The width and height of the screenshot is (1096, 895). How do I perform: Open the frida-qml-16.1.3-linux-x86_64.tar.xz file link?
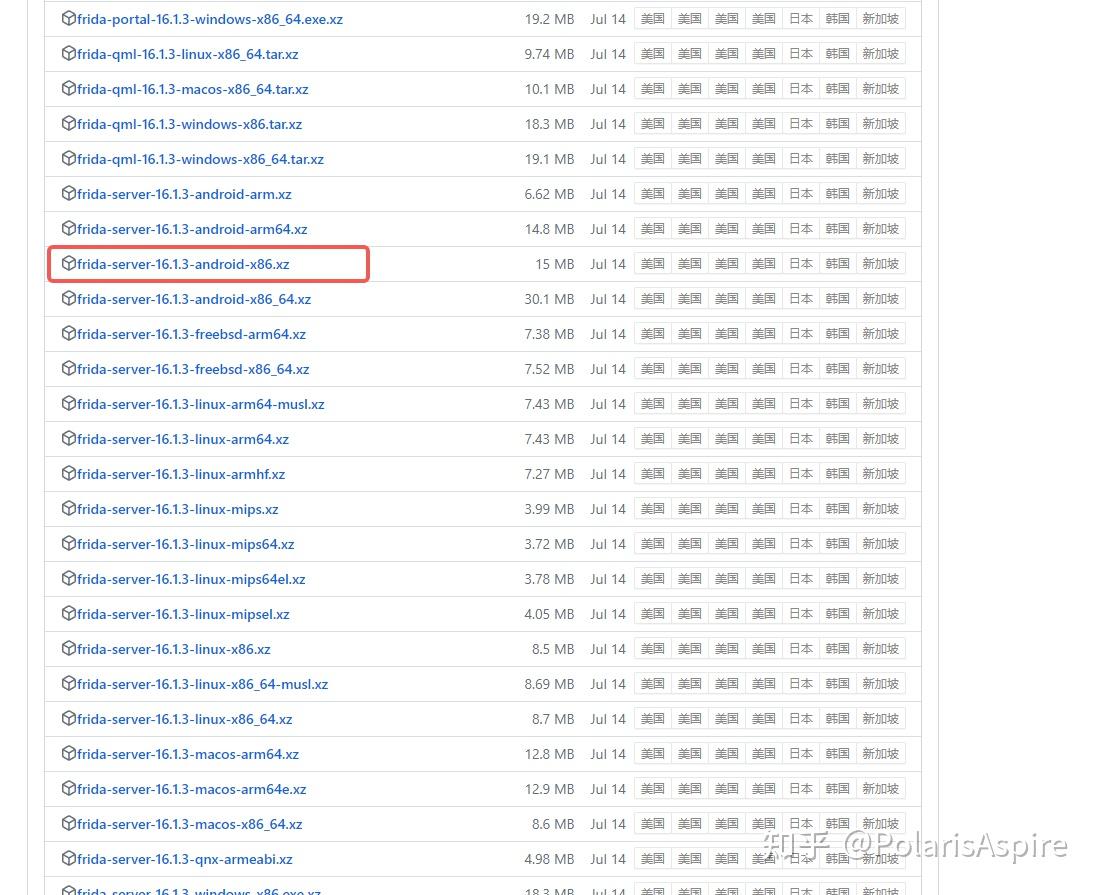pos(187,55)
